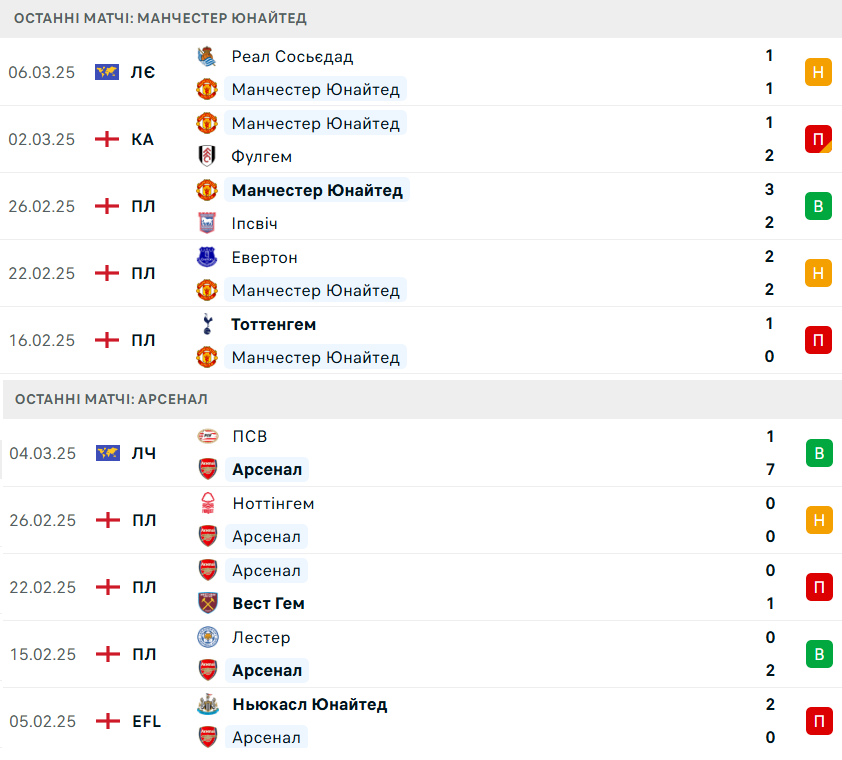Click the Newcastle United crest
Image resolution: width=842 pixels, height=760 pixels.
click(208, 704)
